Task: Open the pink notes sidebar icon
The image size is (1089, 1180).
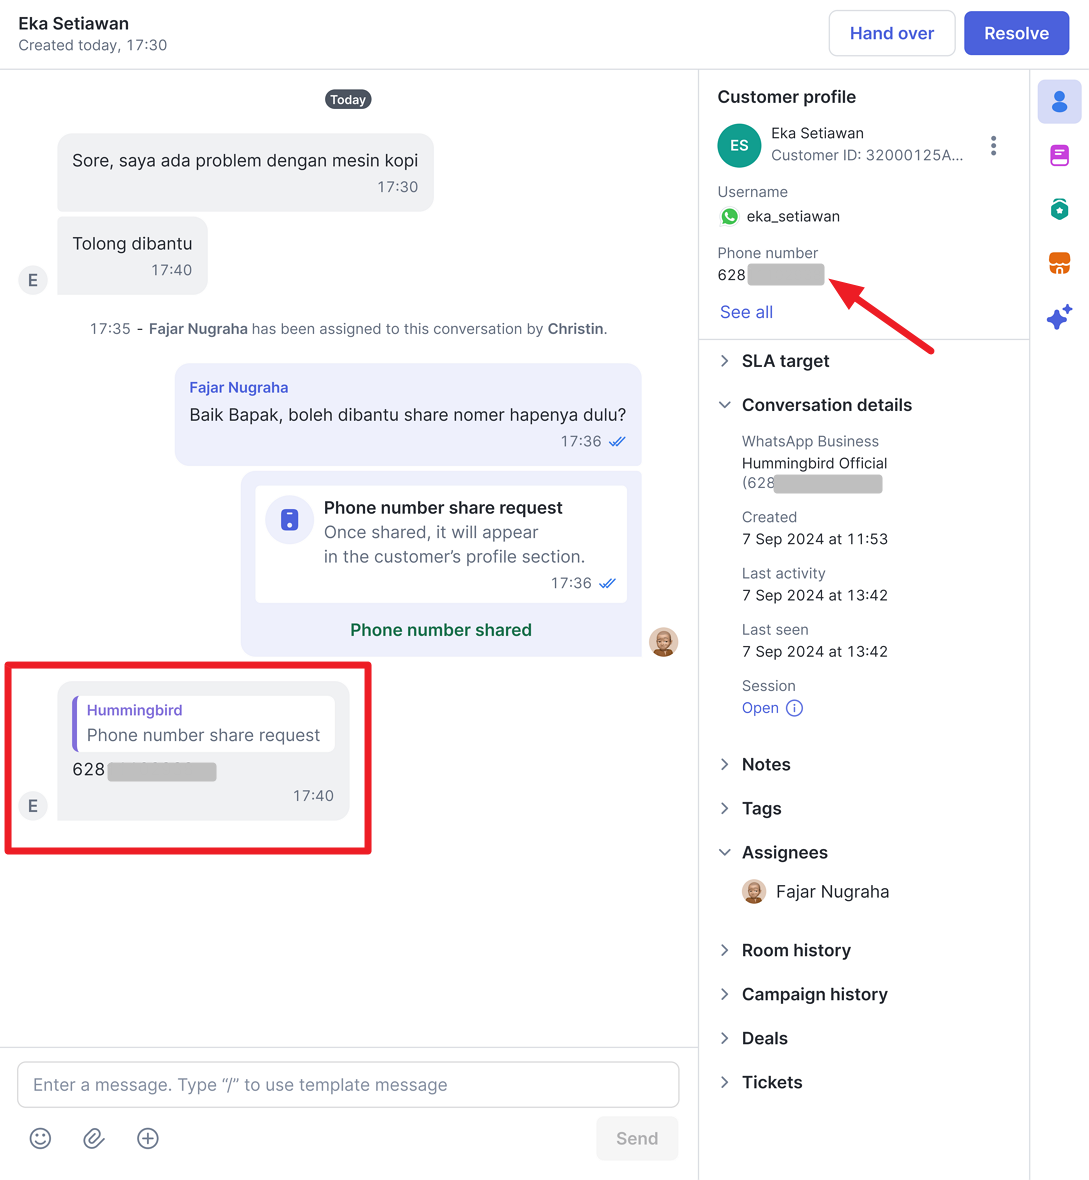Action: [1059, 156]
